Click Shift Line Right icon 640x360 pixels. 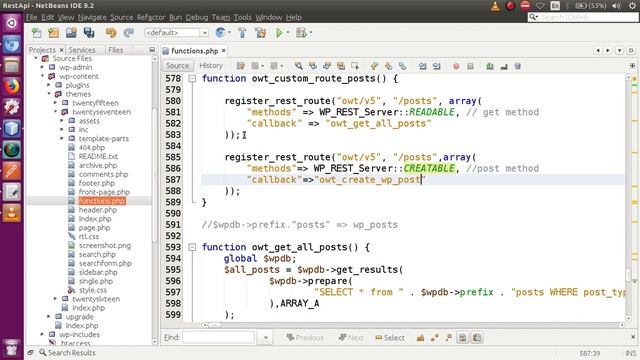coord(436,66)
